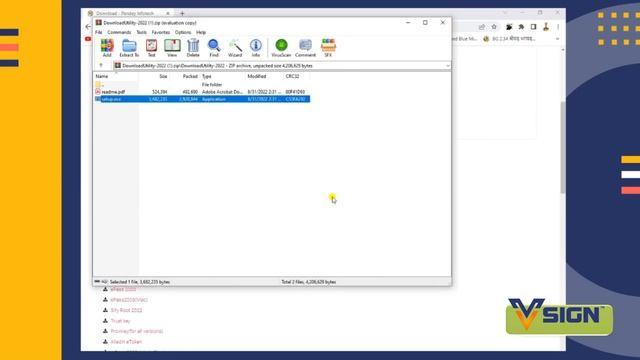Click the Aladin eToken download link
Image resolution: width=640 pixels, height=360 pixels.
tap(127, 342)
